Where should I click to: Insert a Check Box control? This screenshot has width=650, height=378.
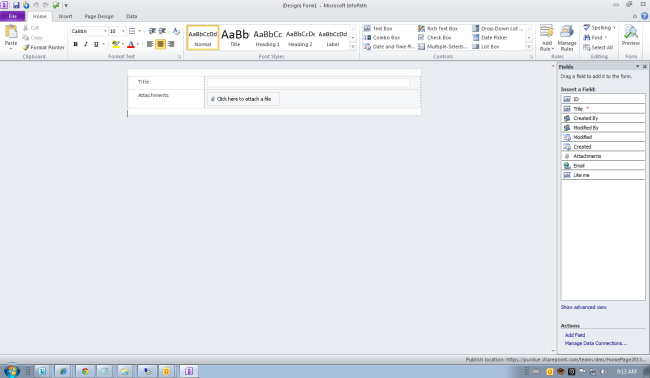coord(434,38)
